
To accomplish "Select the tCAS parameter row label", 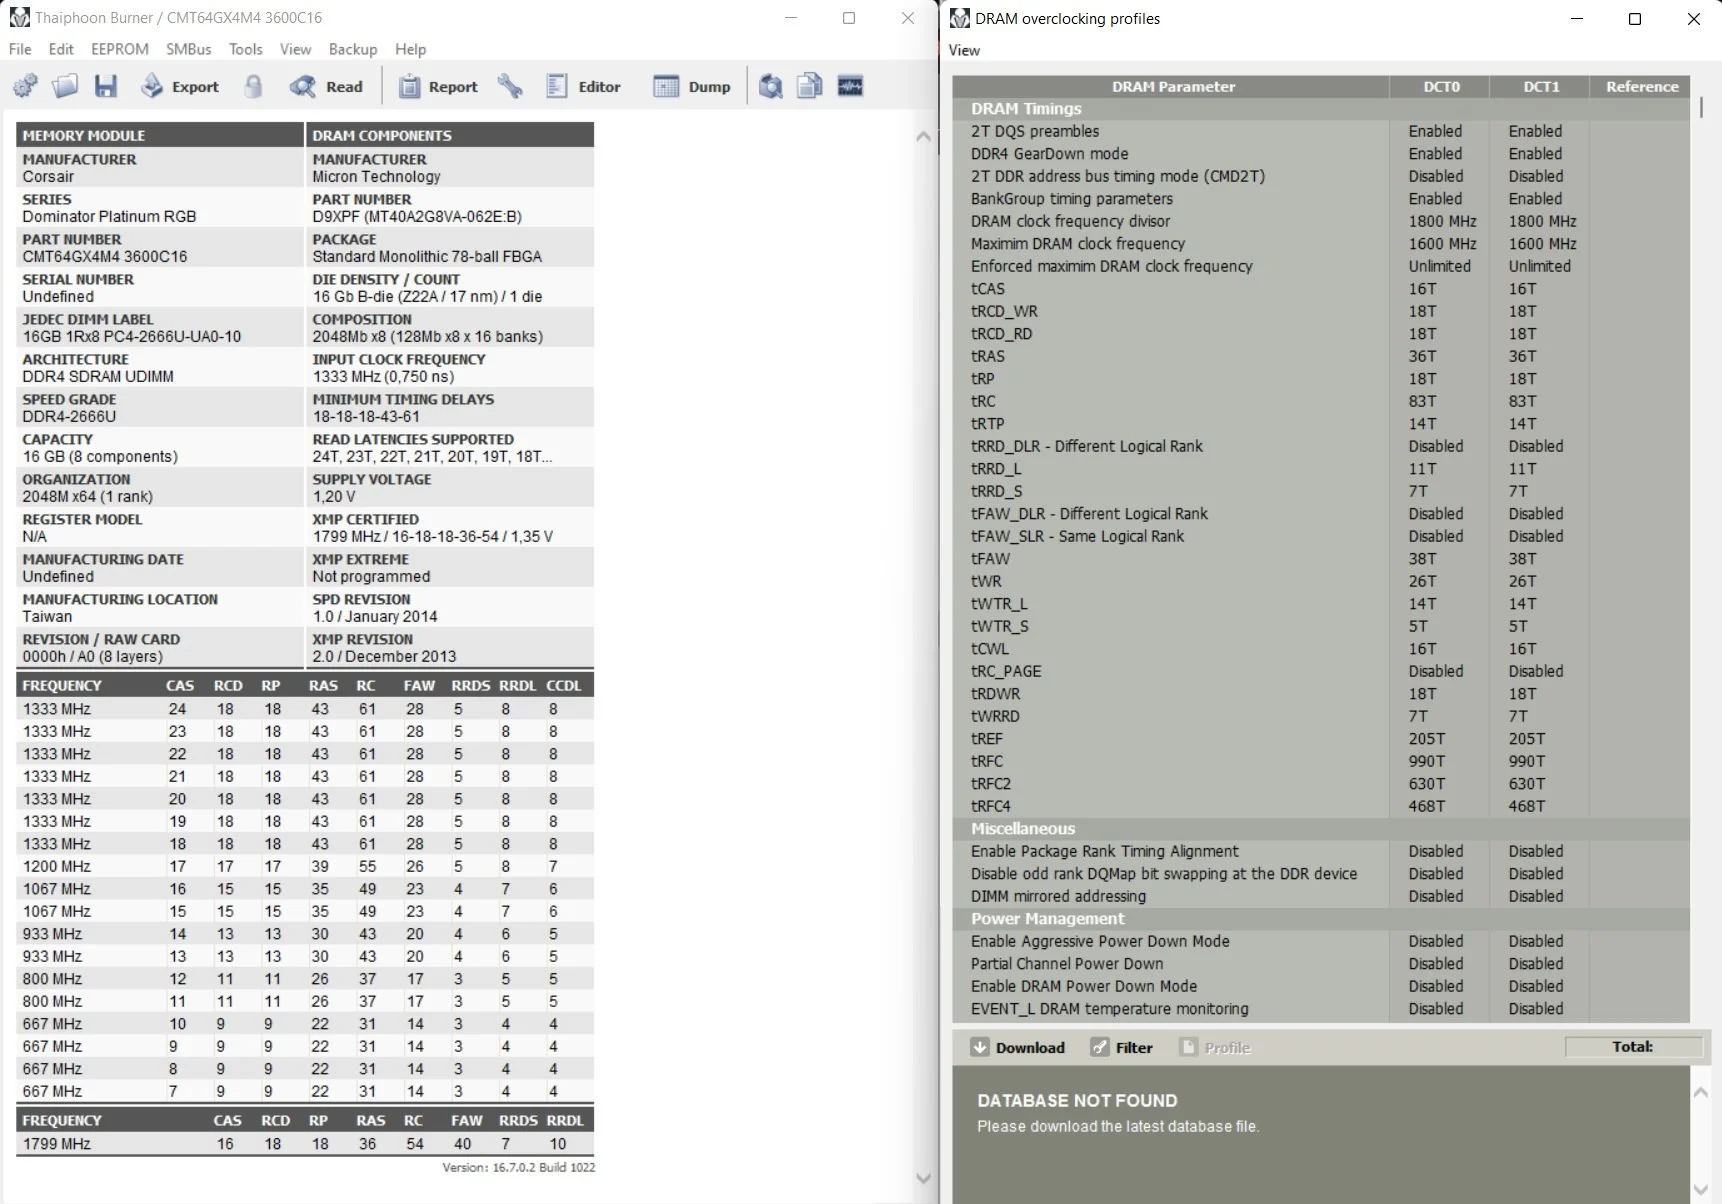I will pos(988,289).
